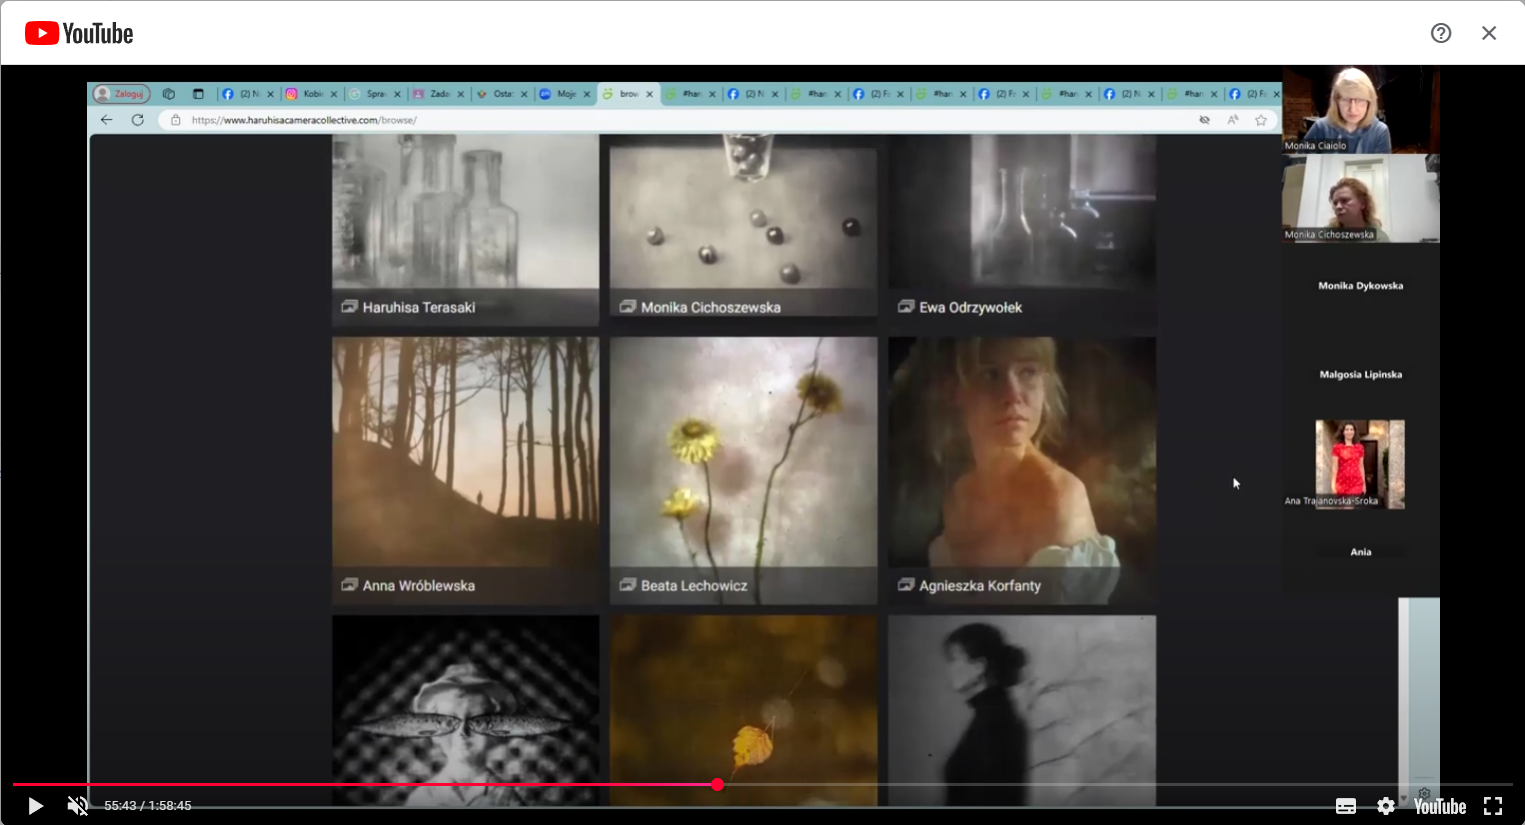Viewport: 1525px width, 825px height.
Task: Click gallery icon beside Agnieszka Korfanty
Action: (905, 584)
